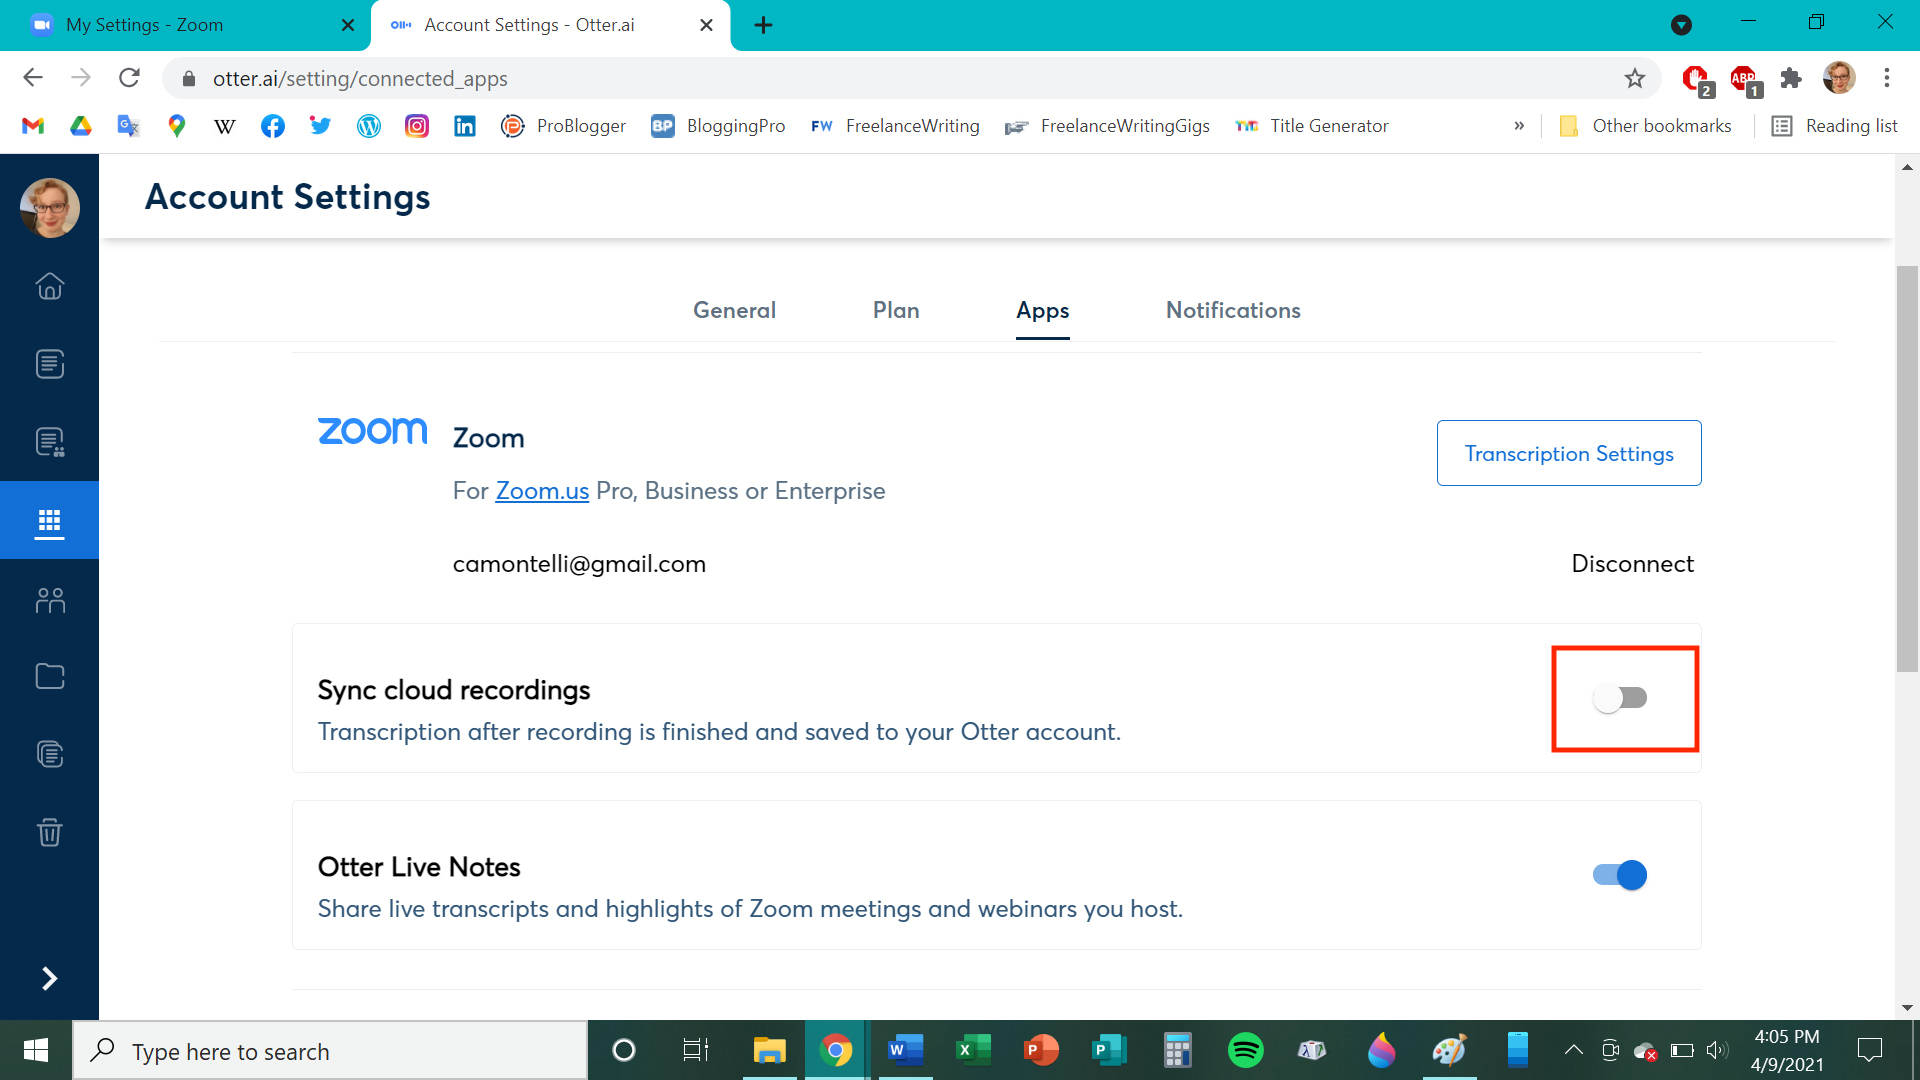Go back in browser history

point(33,78)
